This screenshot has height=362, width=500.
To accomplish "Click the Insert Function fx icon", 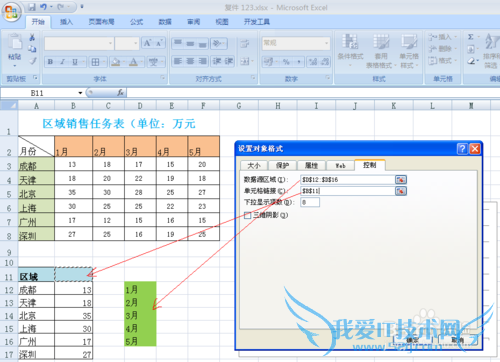I will [x=120, y=93].
